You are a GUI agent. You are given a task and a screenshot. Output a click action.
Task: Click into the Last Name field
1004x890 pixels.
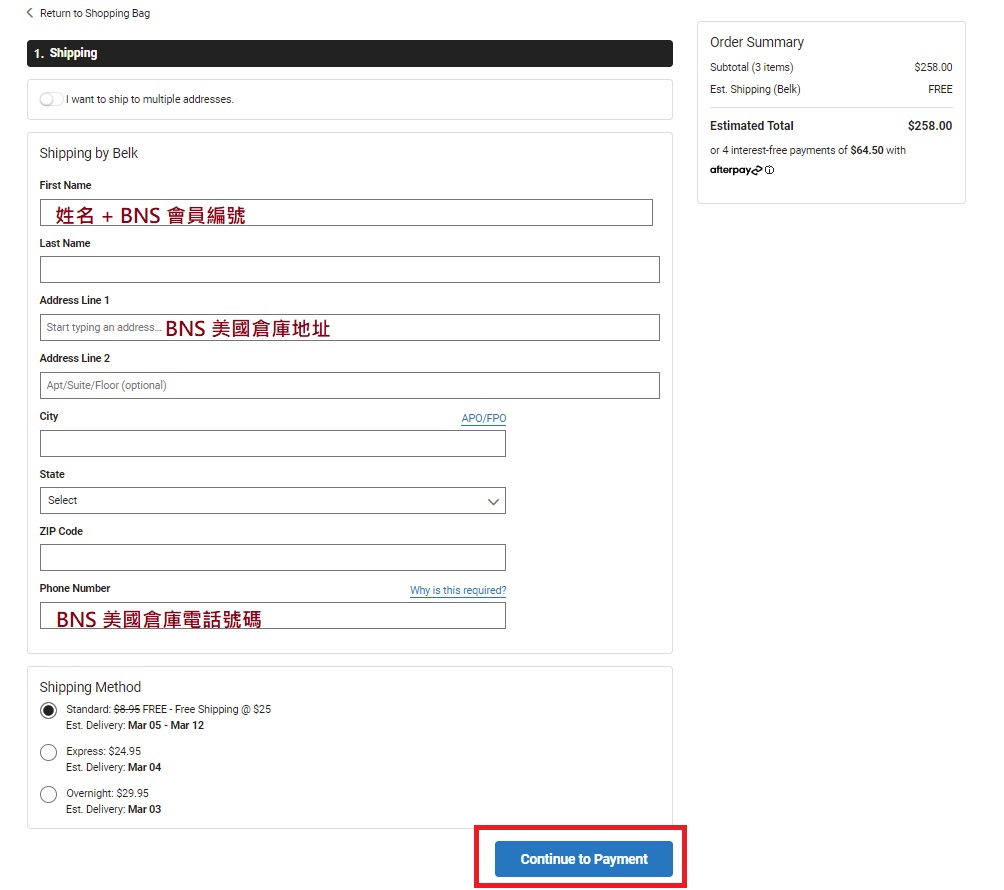(349, 269)
